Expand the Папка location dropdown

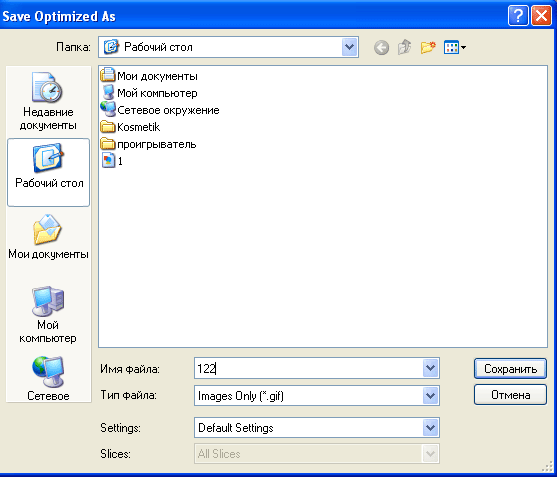coord(350,47)
